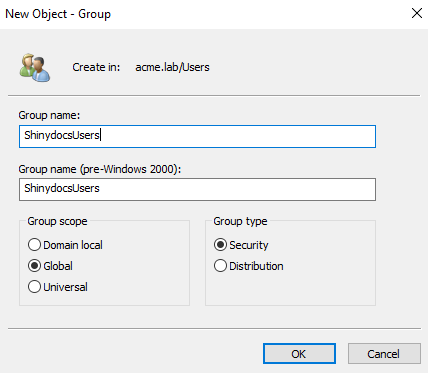This screenshot has height=373, width=428.
Task: Click the two-person group object icon
Action: click(x=35, y=68)
